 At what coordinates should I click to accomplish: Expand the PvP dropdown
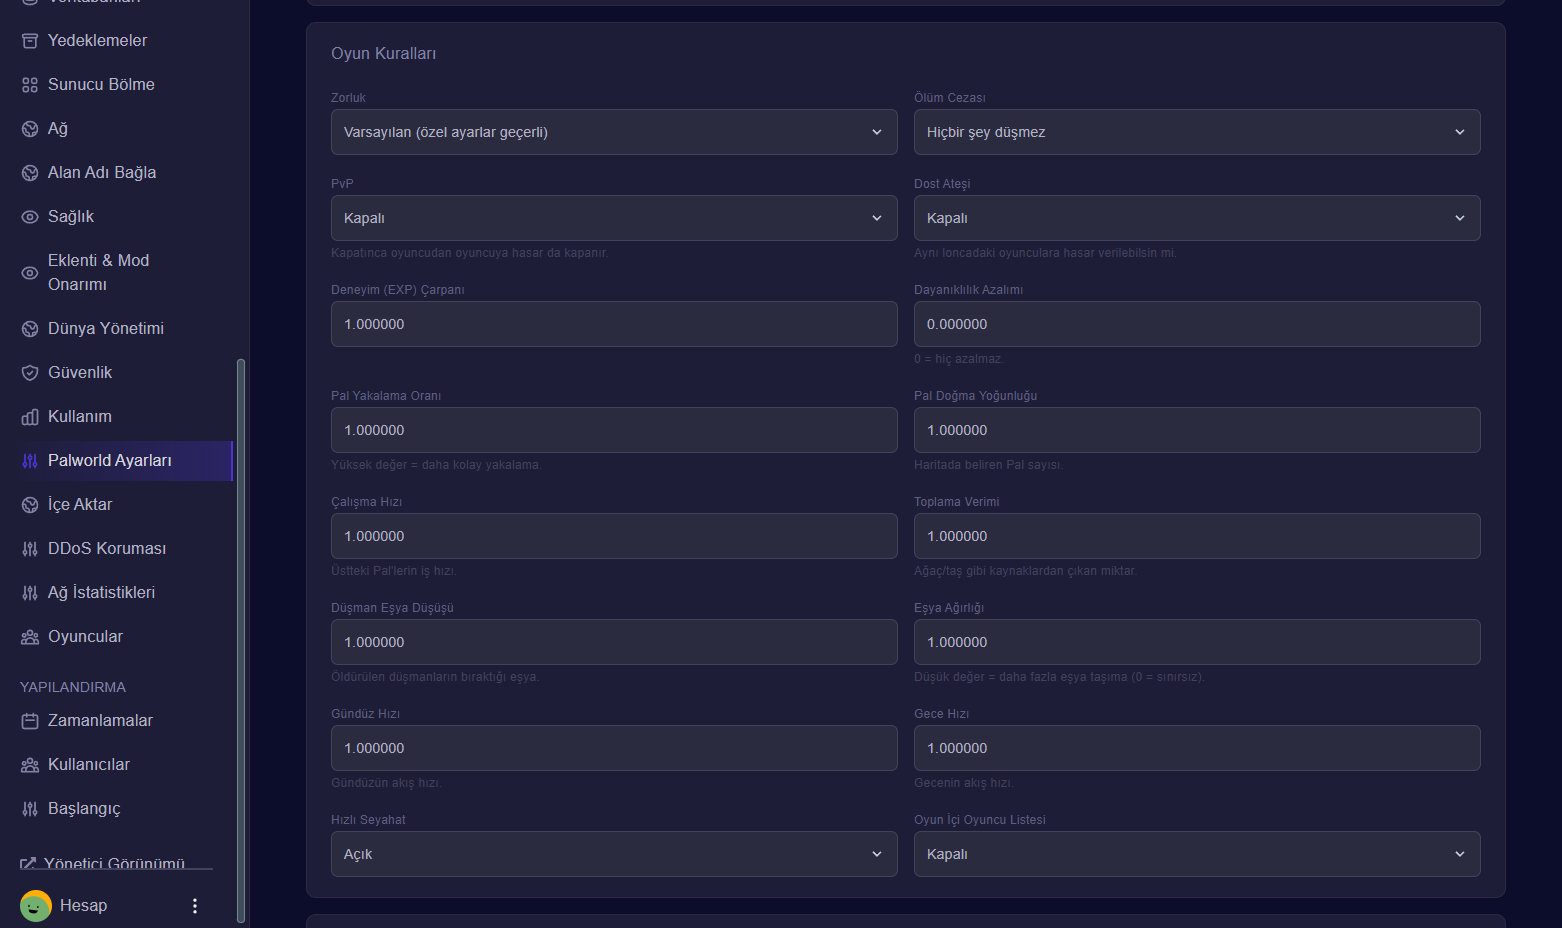pyautogui.click(x=614, y=218)
